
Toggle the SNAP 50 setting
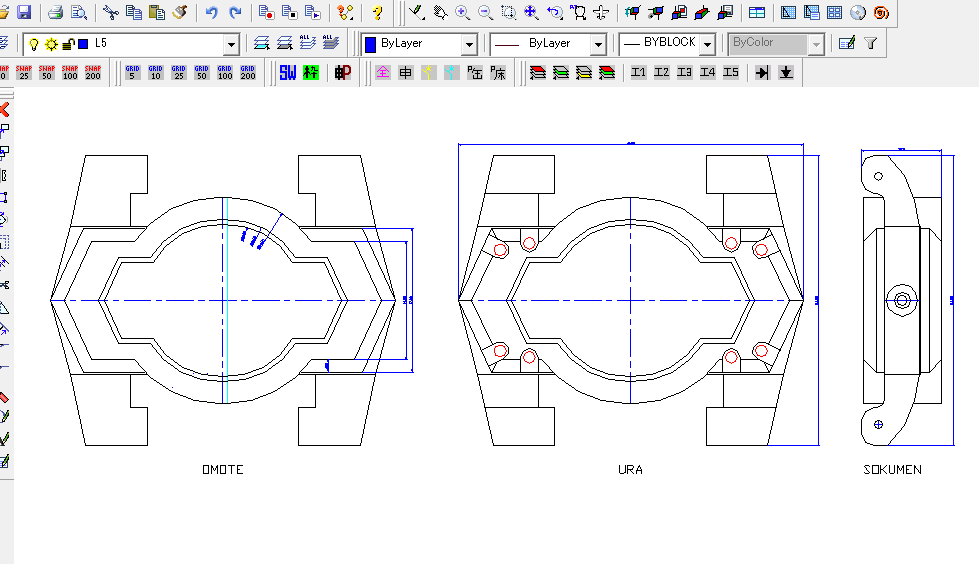[x=47, y=72]
